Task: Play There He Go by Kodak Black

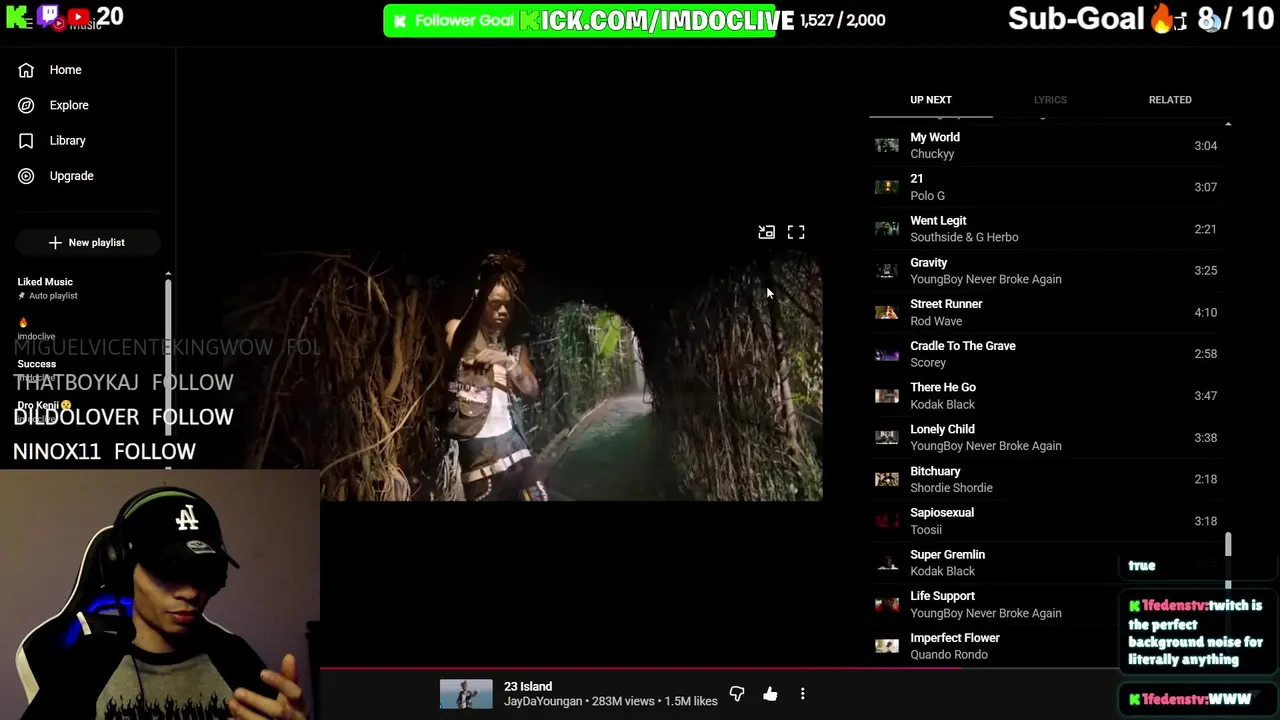Action: click(1049, 396)
